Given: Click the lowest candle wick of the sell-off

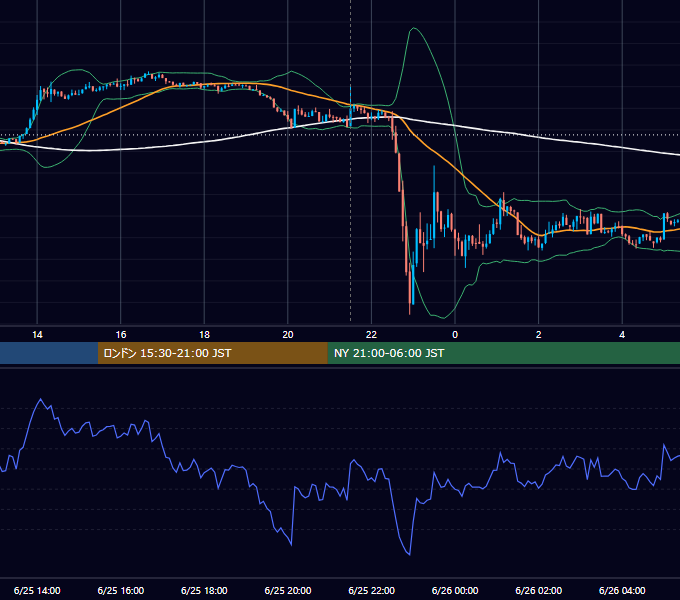Looking at the screenshot, I should [409, 310].
